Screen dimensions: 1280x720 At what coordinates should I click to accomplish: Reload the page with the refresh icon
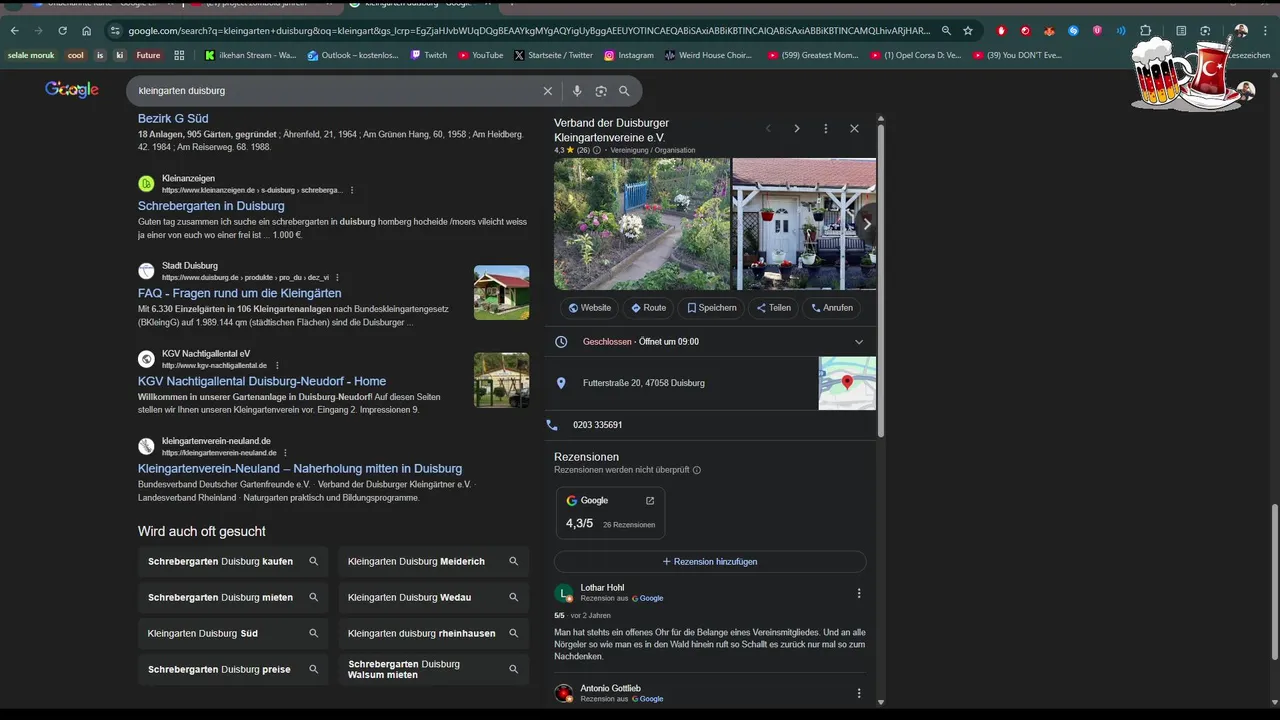62,31
